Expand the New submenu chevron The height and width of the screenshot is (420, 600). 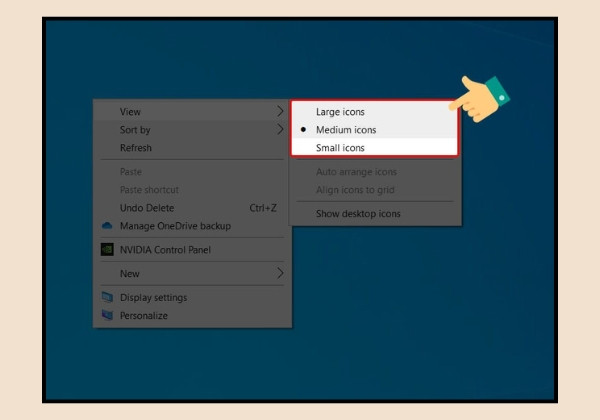tap(280, 273)
